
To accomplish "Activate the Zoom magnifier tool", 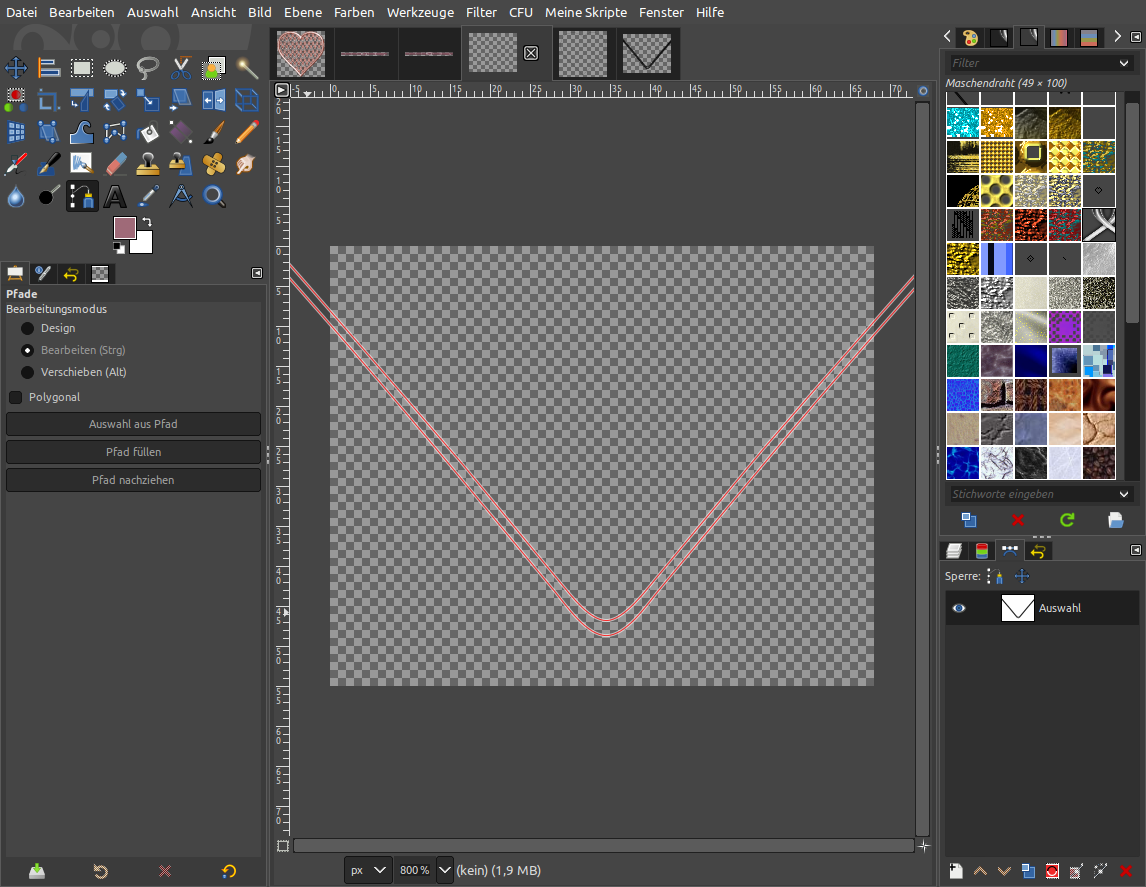I will tap(214, 196).
